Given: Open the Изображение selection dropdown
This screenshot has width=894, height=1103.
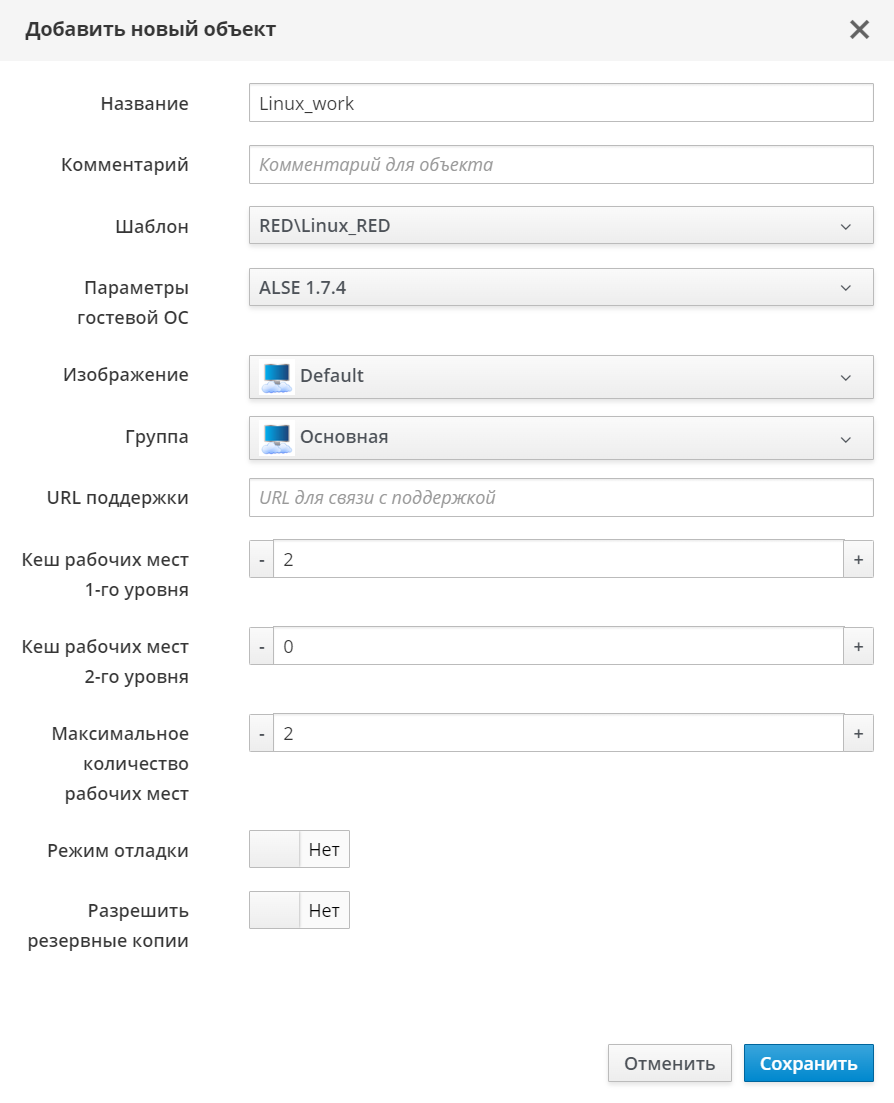Looking at the screenshot, I should coord(561,377).
